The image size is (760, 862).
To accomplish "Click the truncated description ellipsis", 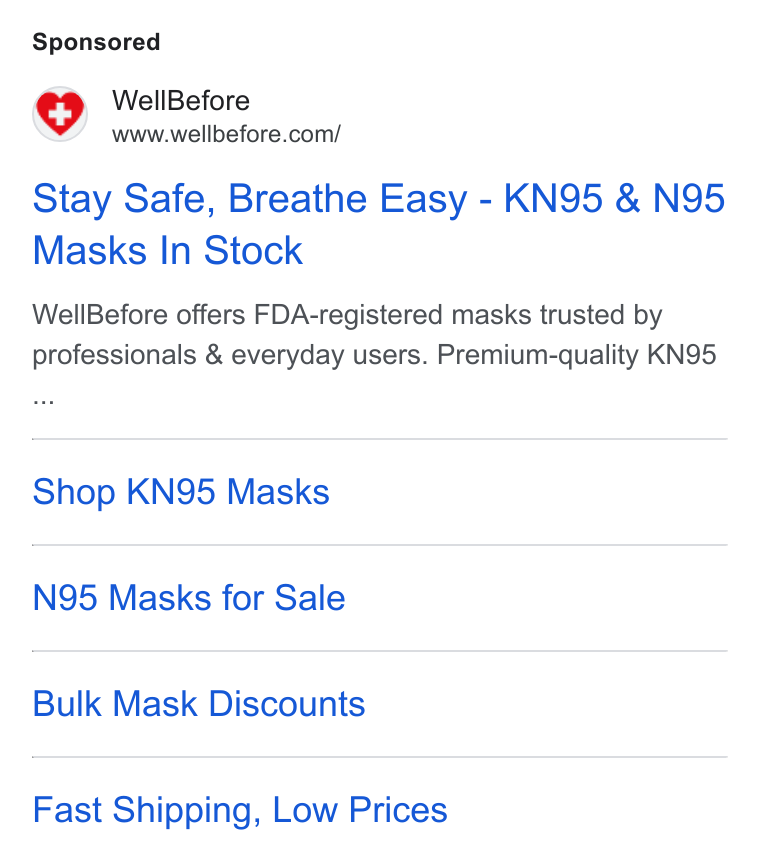I will pos(43,400).
